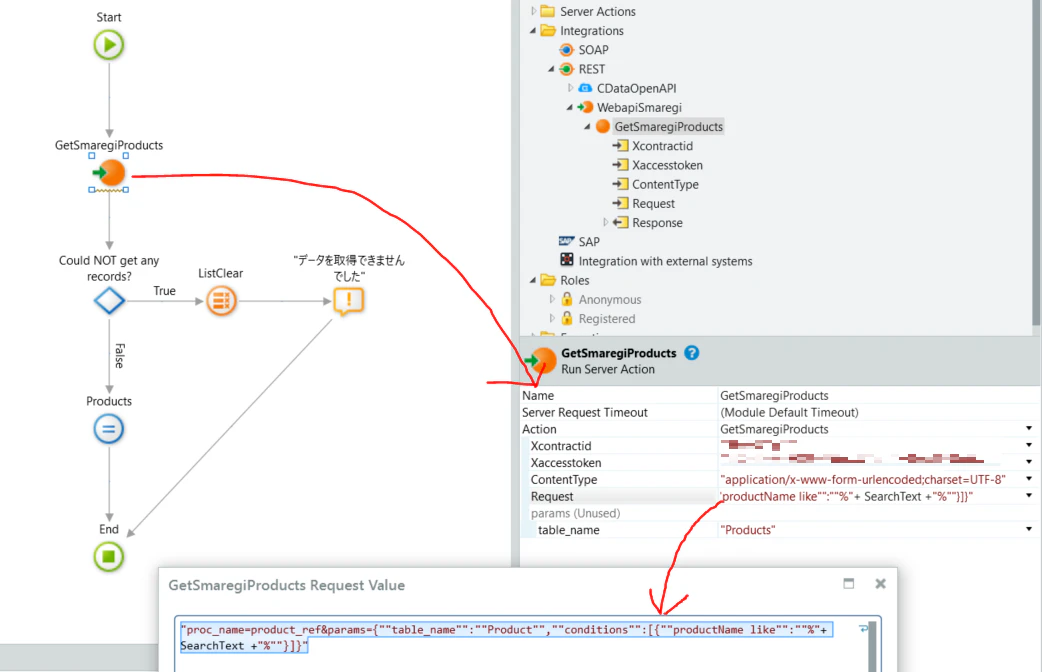The image size is (1042, 672).
Task: Click the SAP integration icon
Action: pyautogui.click(x=566, y=241)
